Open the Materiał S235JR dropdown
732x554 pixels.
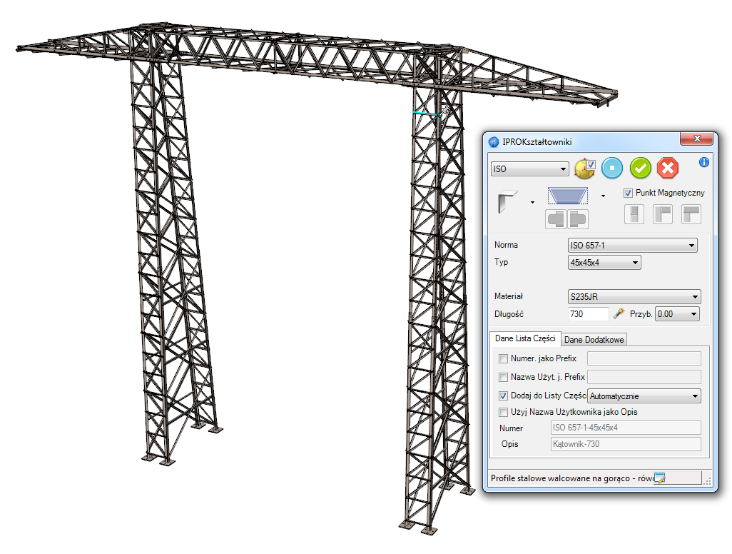(633, 297)
